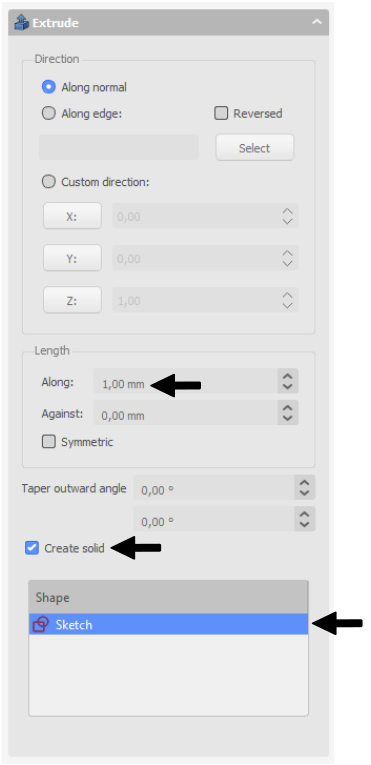Click the Extrude panel header icon
Screen dimensions: 371x765
[22, 22]
